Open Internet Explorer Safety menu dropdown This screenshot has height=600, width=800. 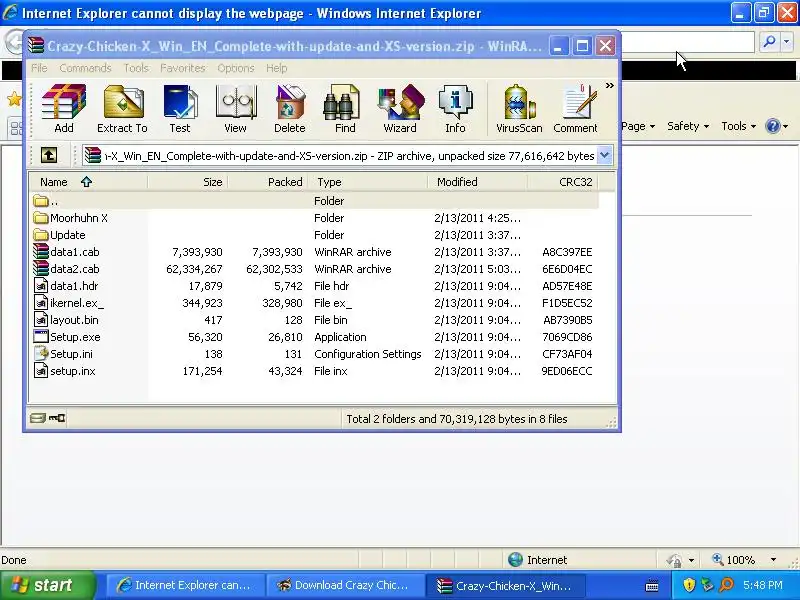pos(688,126)
